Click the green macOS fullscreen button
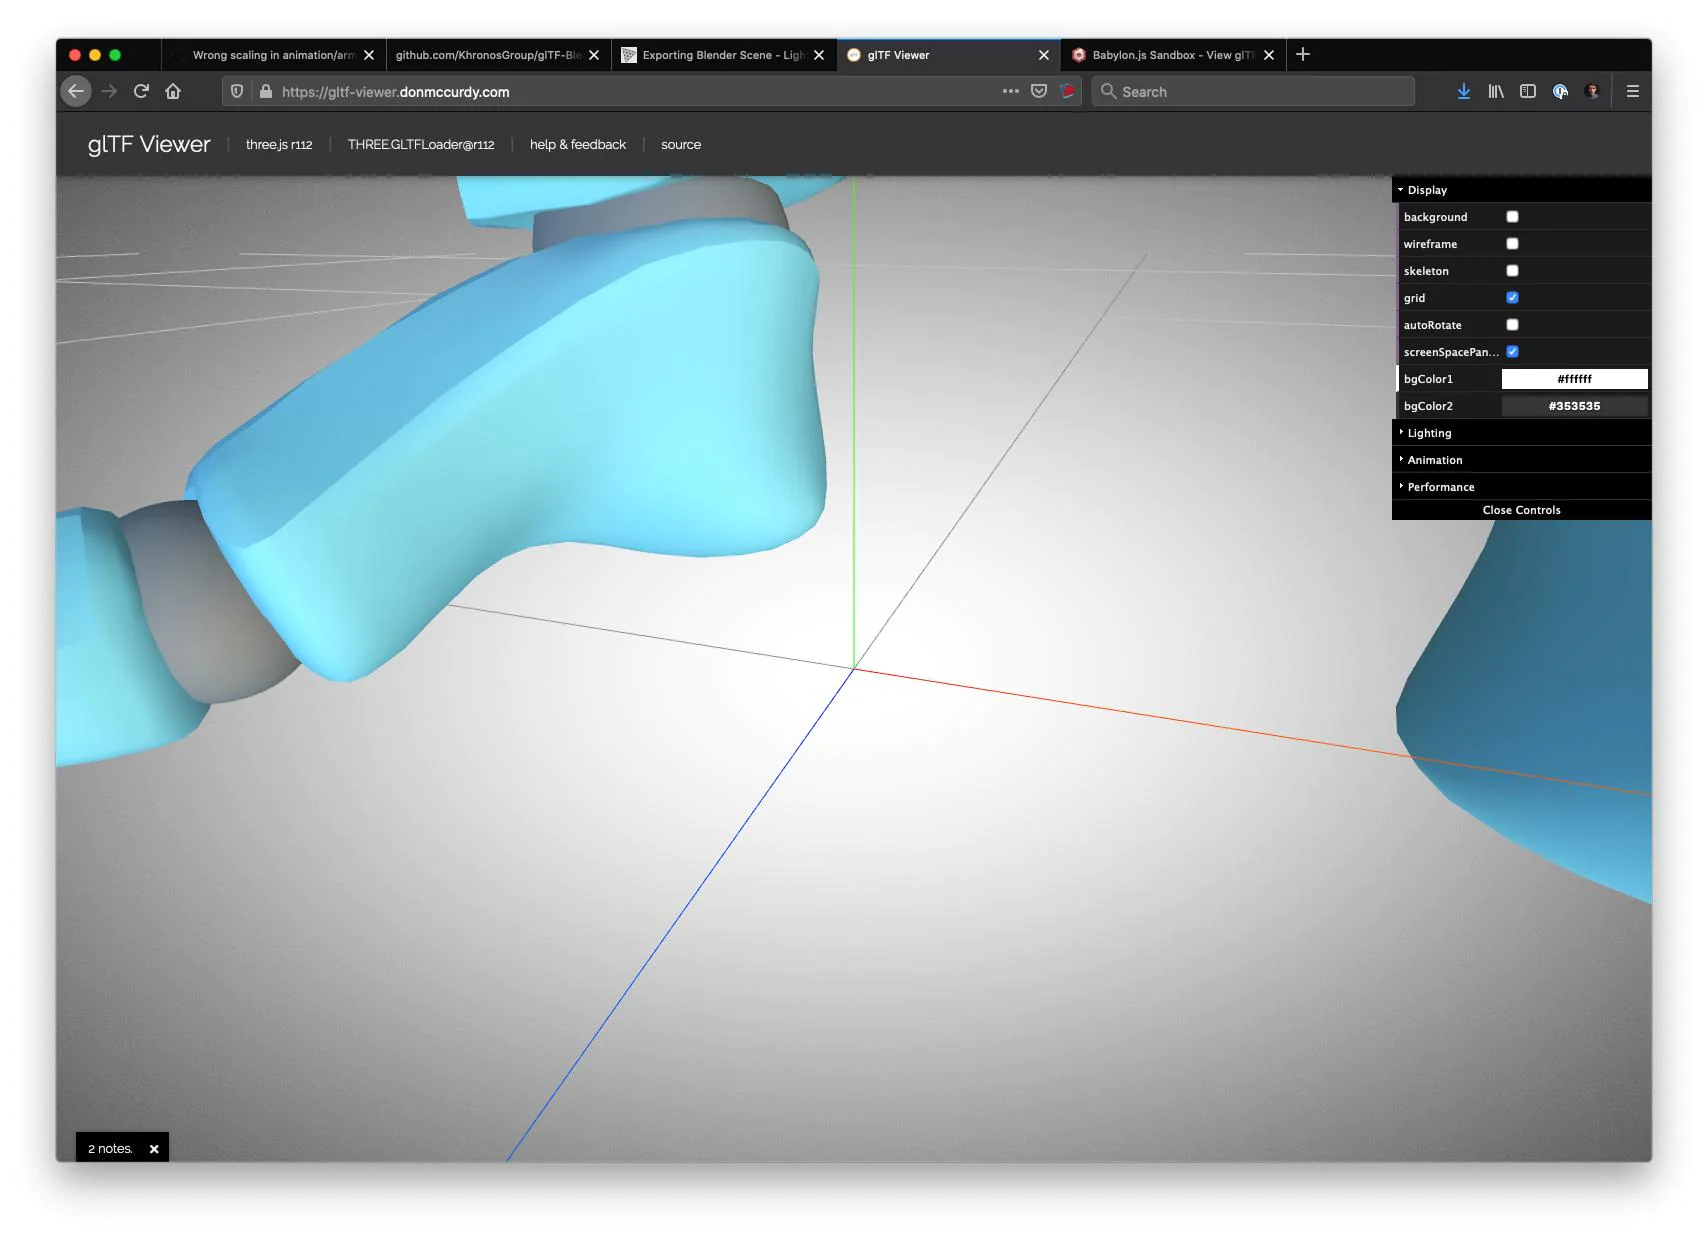 [x=115, y=55]
